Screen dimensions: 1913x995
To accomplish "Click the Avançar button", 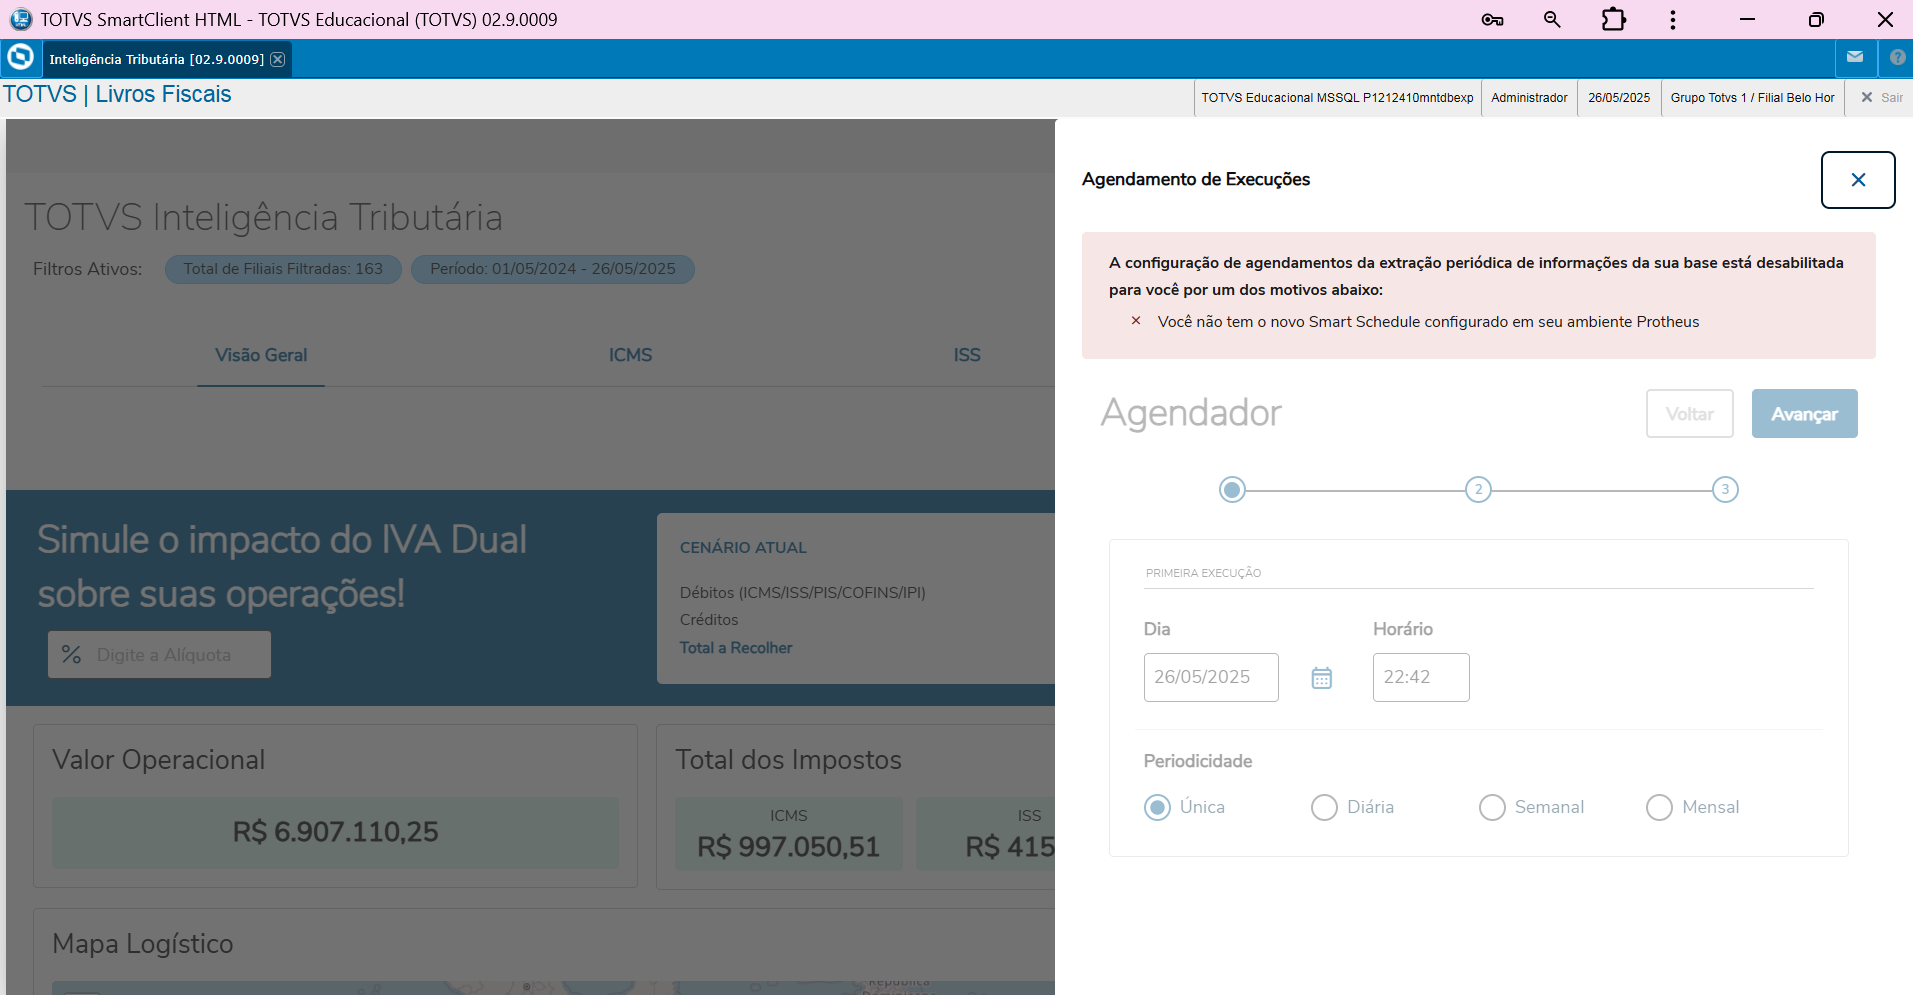I will click(x=1805, y=414).
